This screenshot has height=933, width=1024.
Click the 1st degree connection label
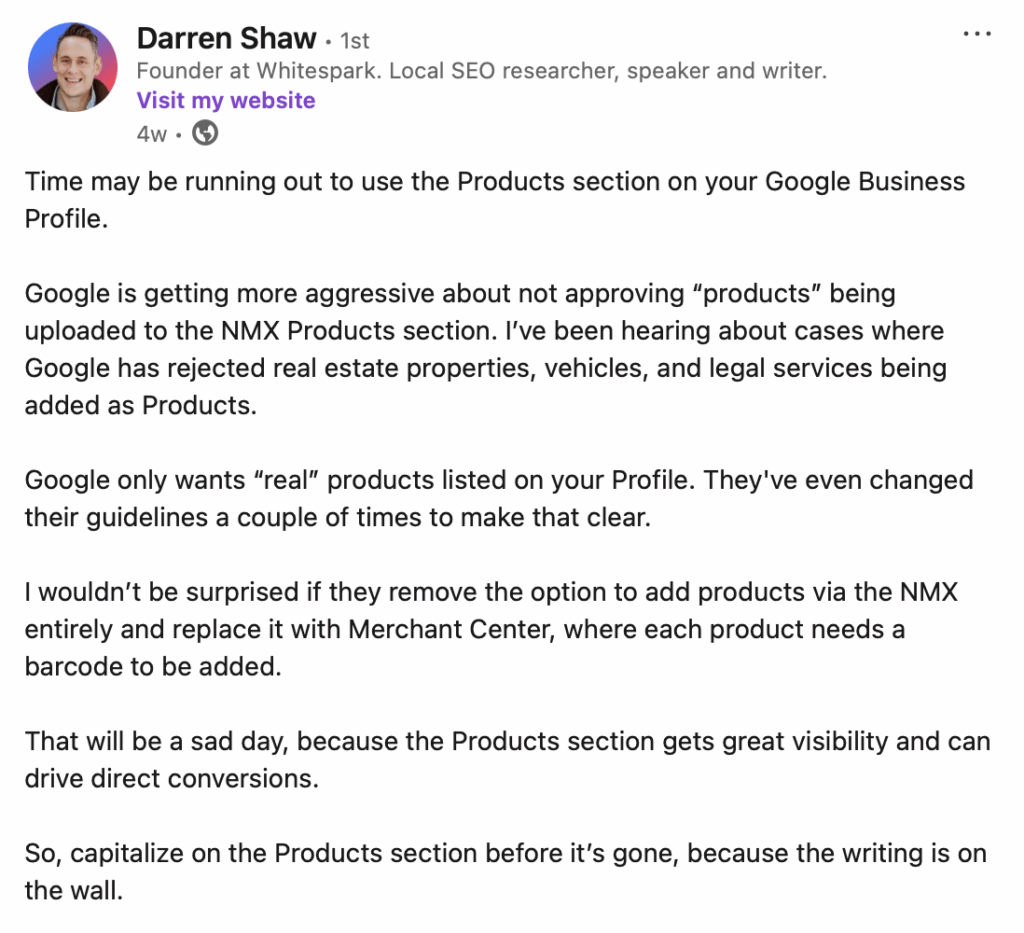coord(355,41)
